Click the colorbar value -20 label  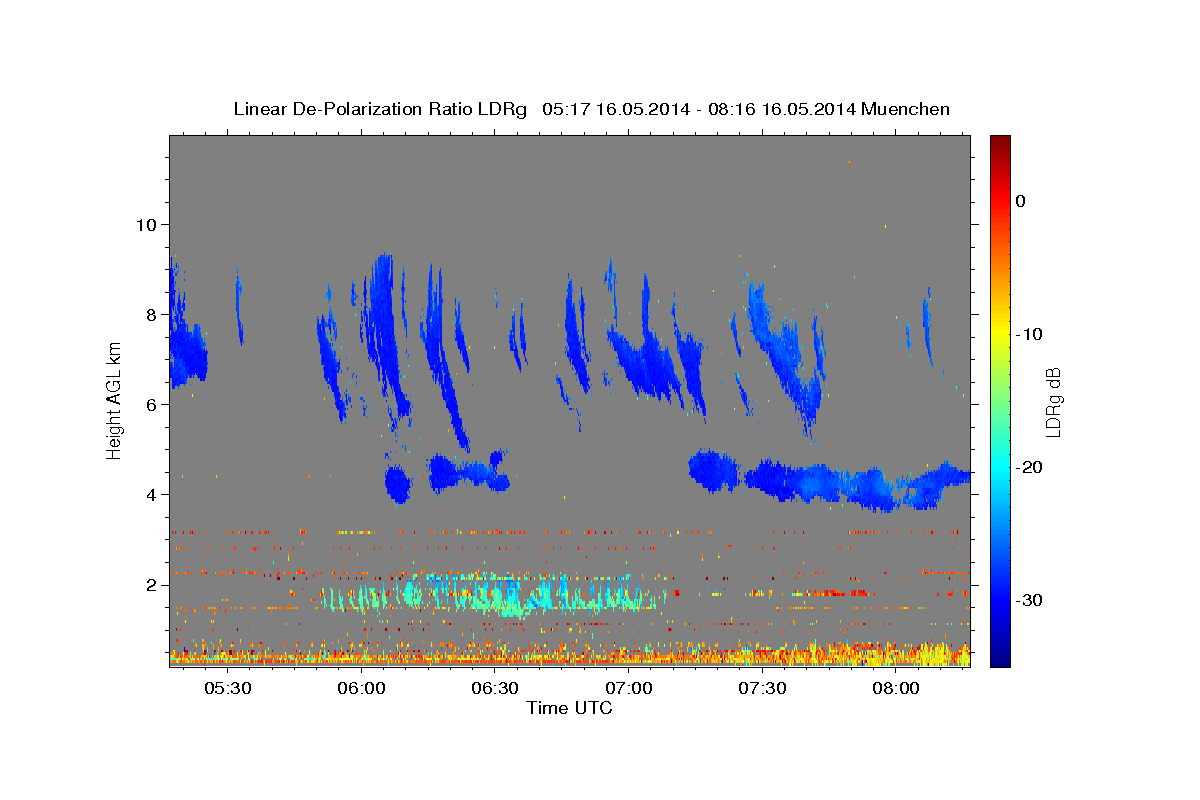point(1029,467)
